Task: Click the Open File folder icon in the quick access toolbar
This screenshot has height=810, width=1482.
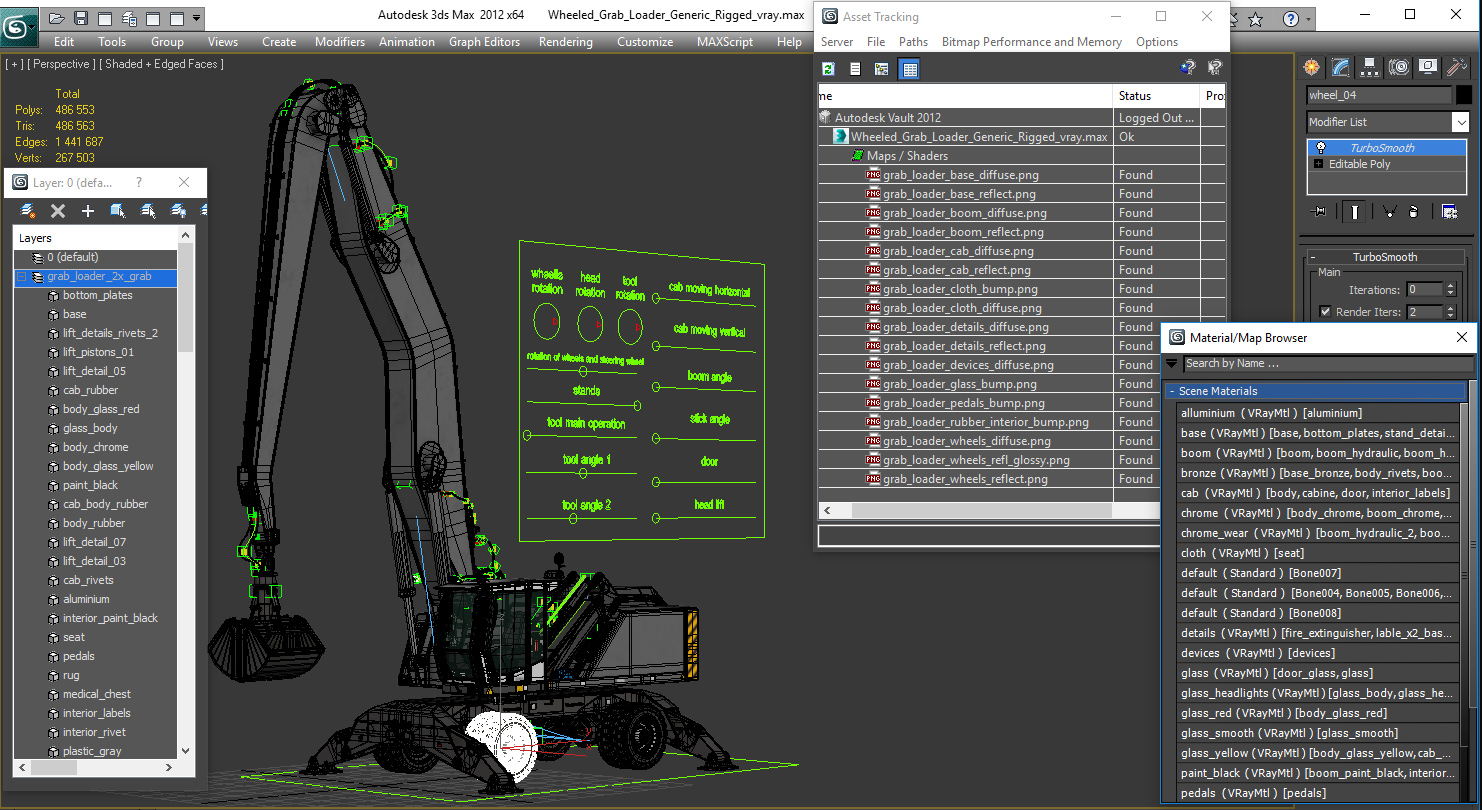Action: pos(57,17)
